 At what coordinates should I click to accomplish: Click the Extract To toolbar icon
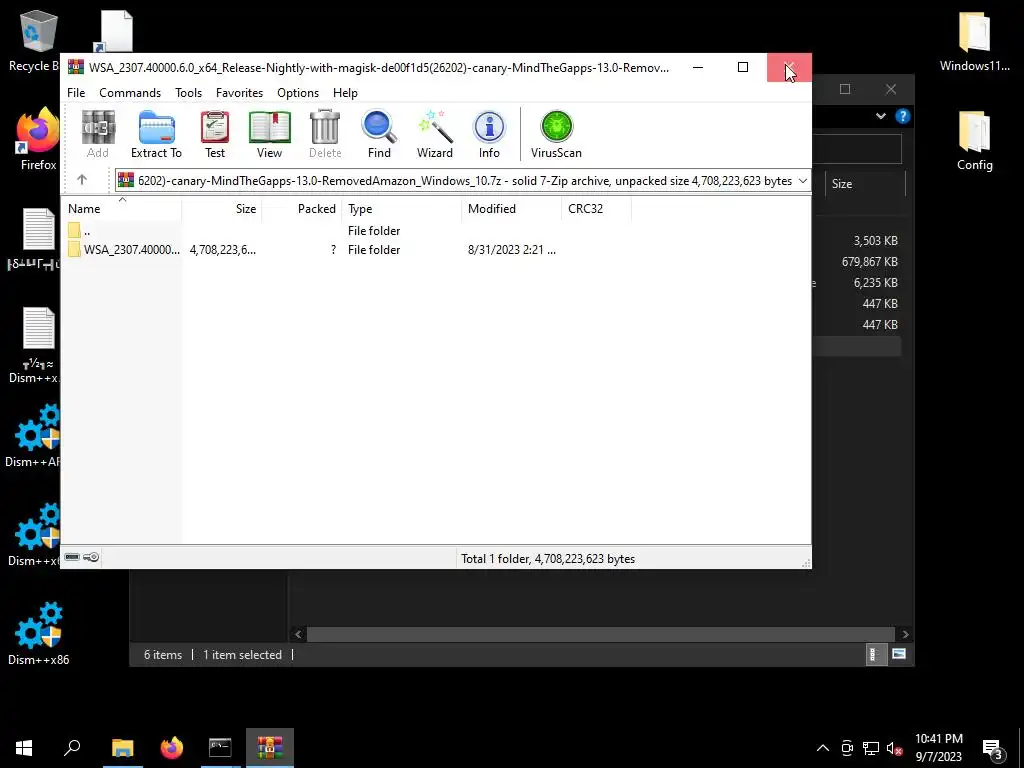[156, 135]
